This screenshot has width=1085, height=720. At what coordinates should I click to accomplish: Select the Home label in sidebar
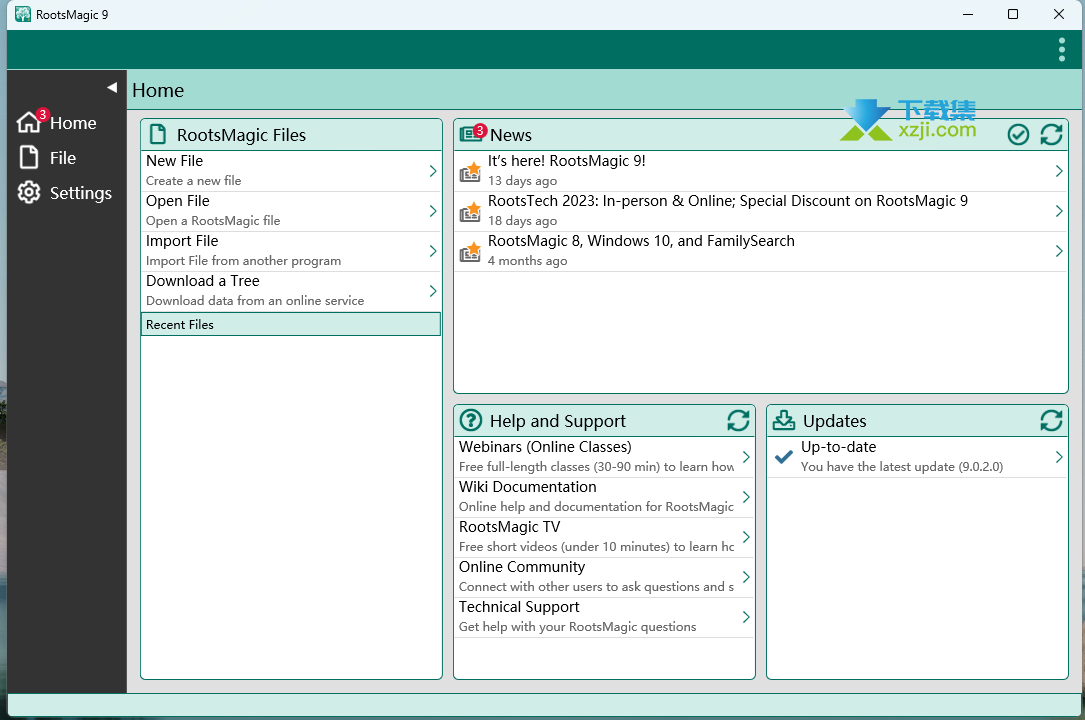point(73,123)
